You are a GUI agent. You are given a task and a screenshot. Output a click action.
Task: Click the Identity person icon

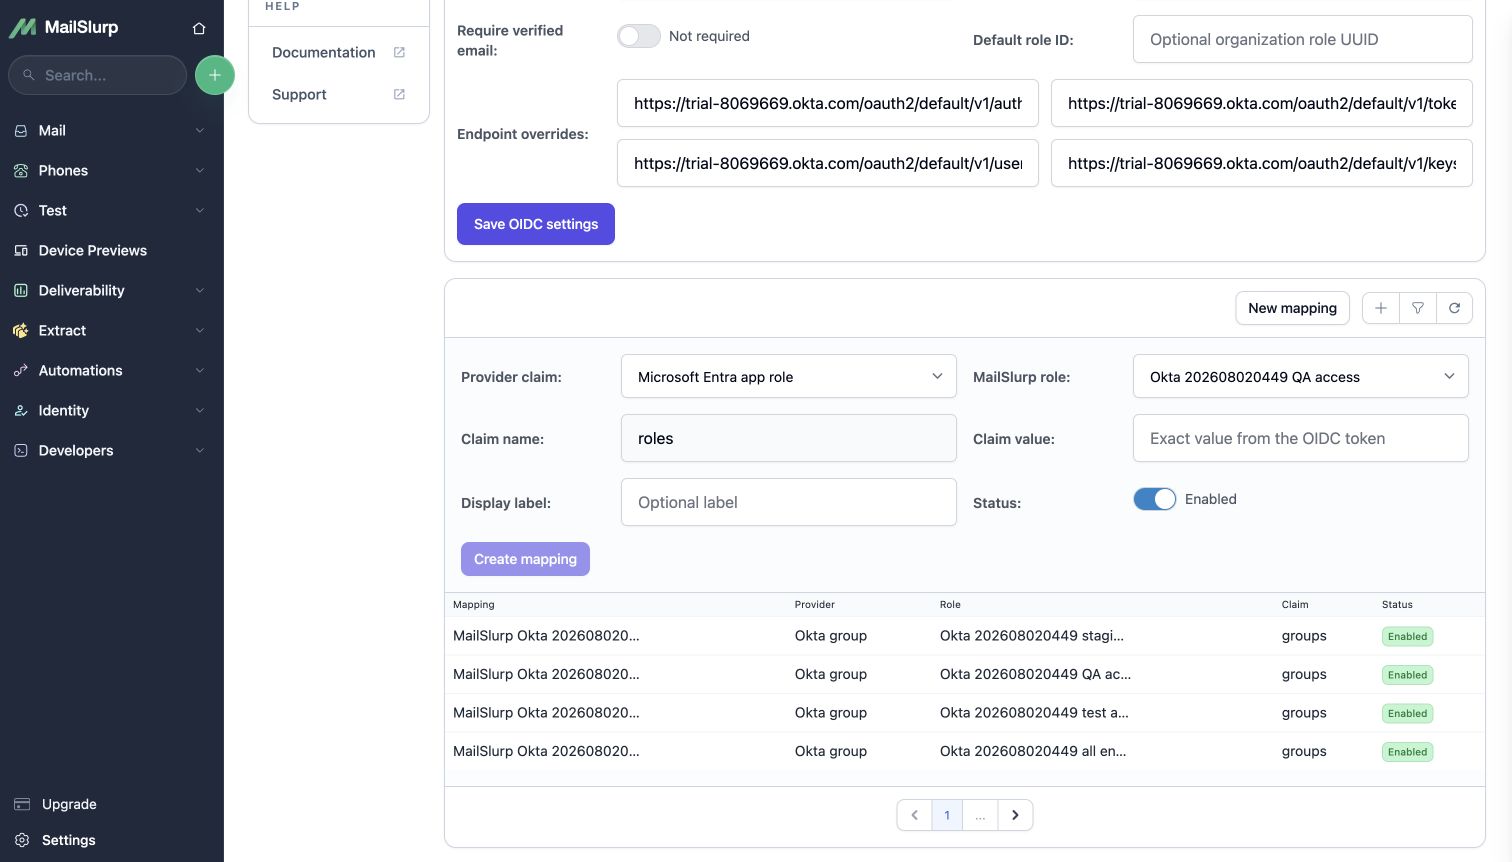(21, 410)
